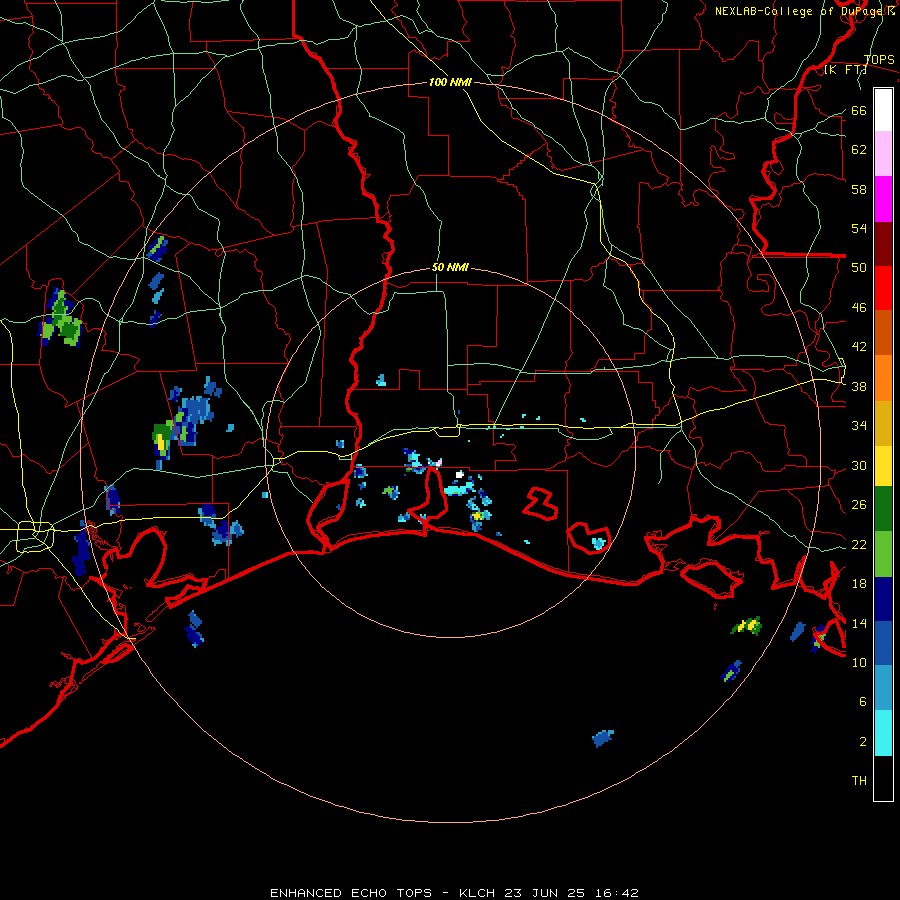
Task: Click the yellow legend swatch
Action: pos(883,465)
